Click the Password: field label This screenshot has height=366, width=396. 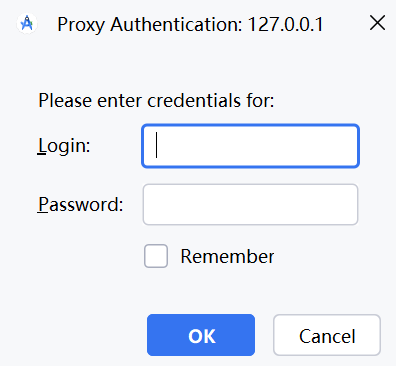click(80, 204)
